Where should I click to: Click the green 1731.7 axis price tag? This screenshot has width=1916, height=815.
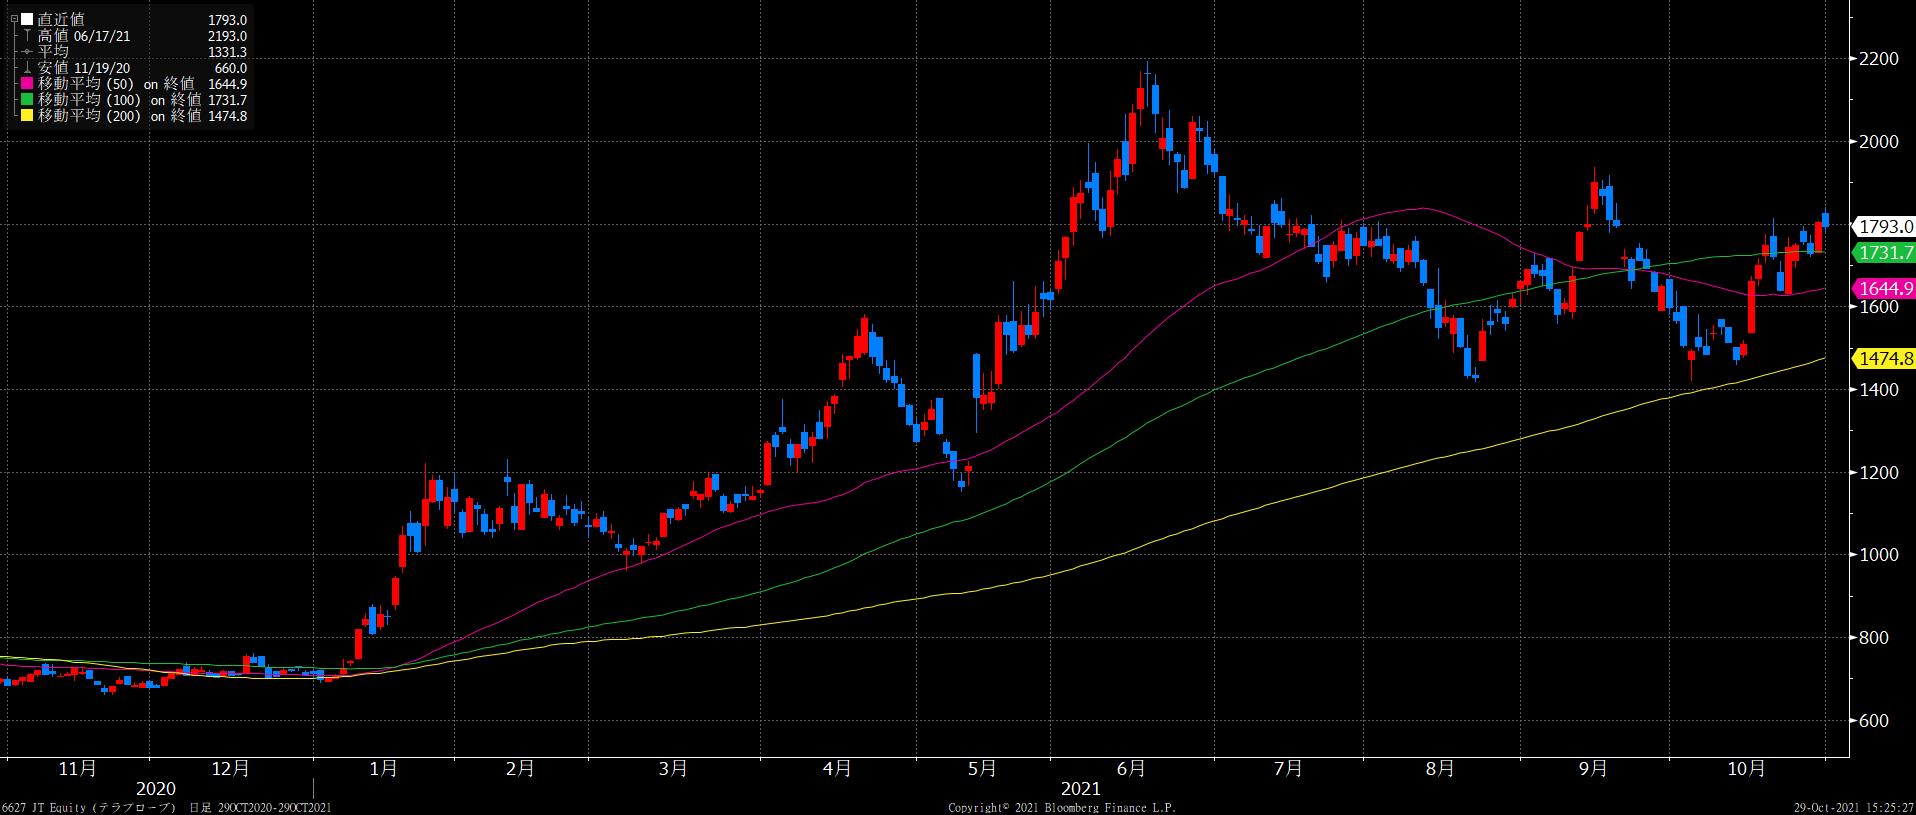point(1884,252)
